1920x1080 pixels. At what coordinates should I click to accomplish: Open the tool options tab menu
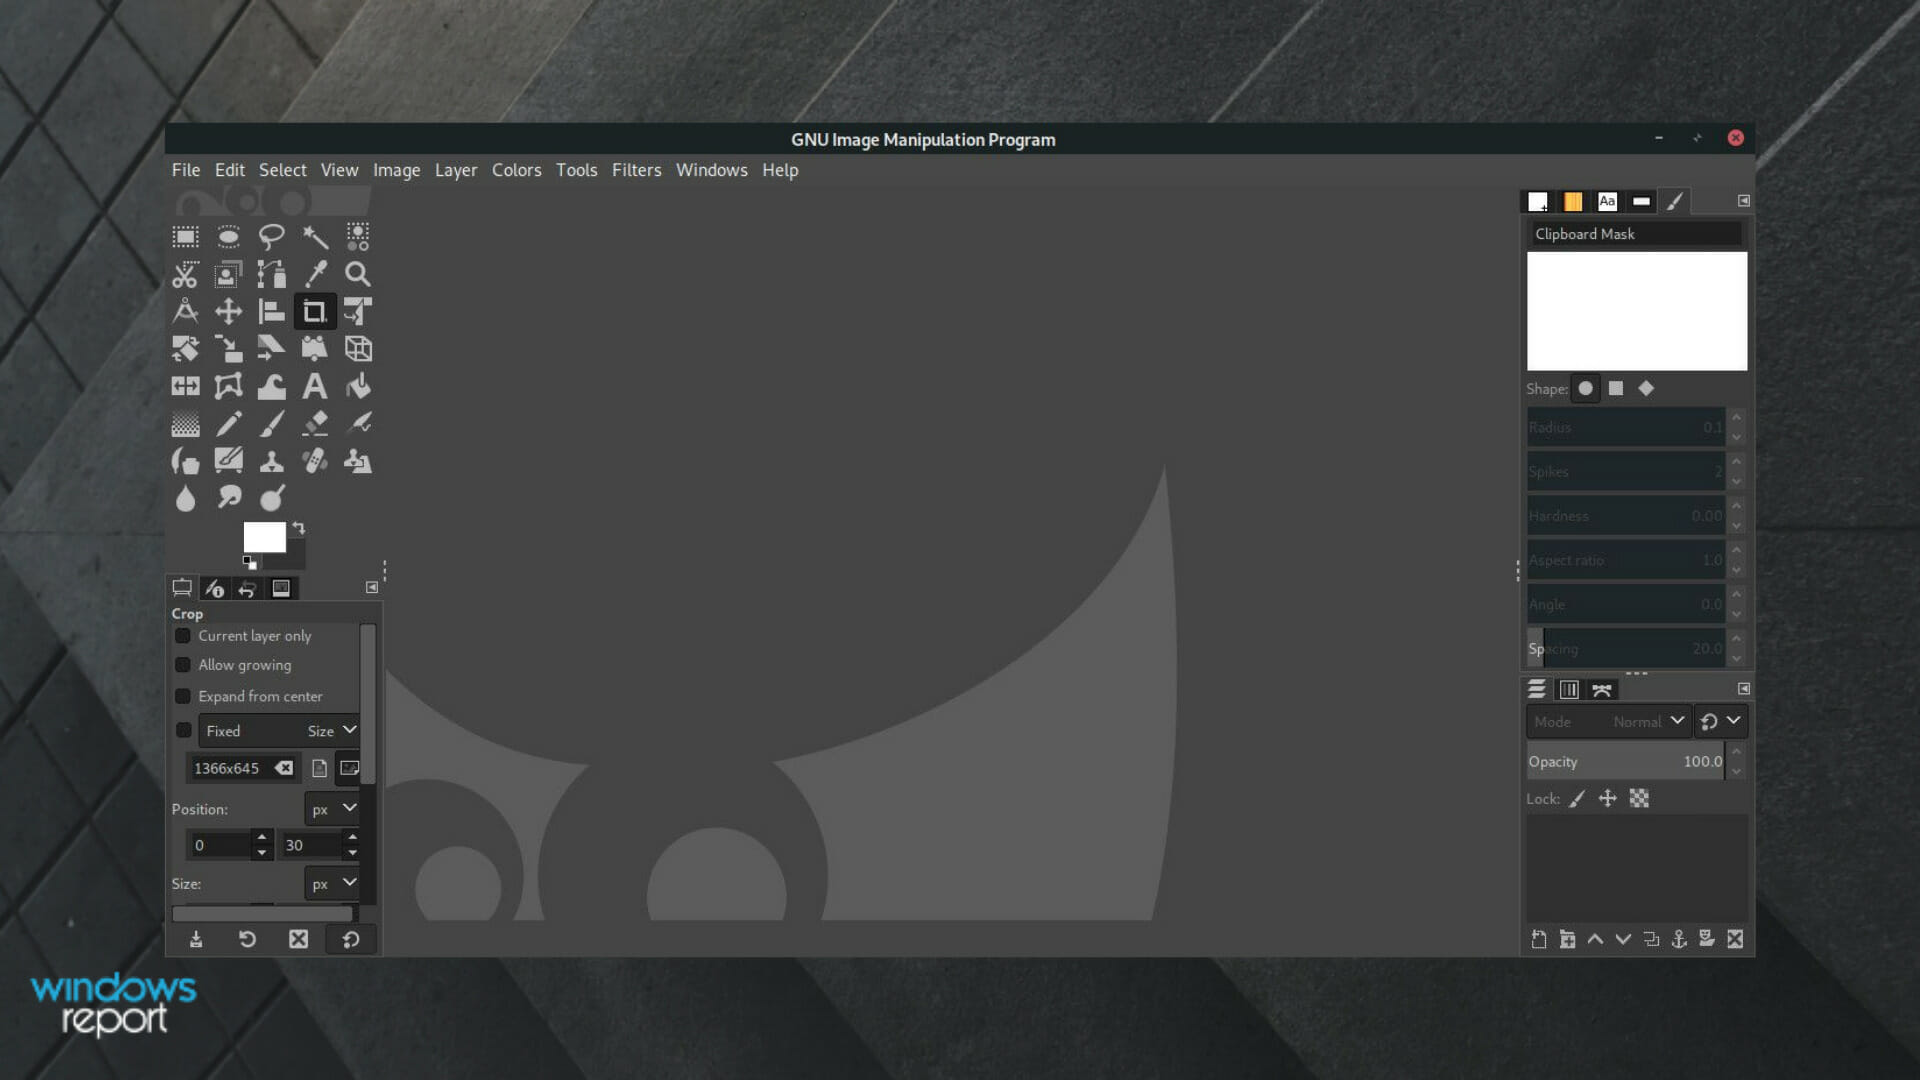372,588
